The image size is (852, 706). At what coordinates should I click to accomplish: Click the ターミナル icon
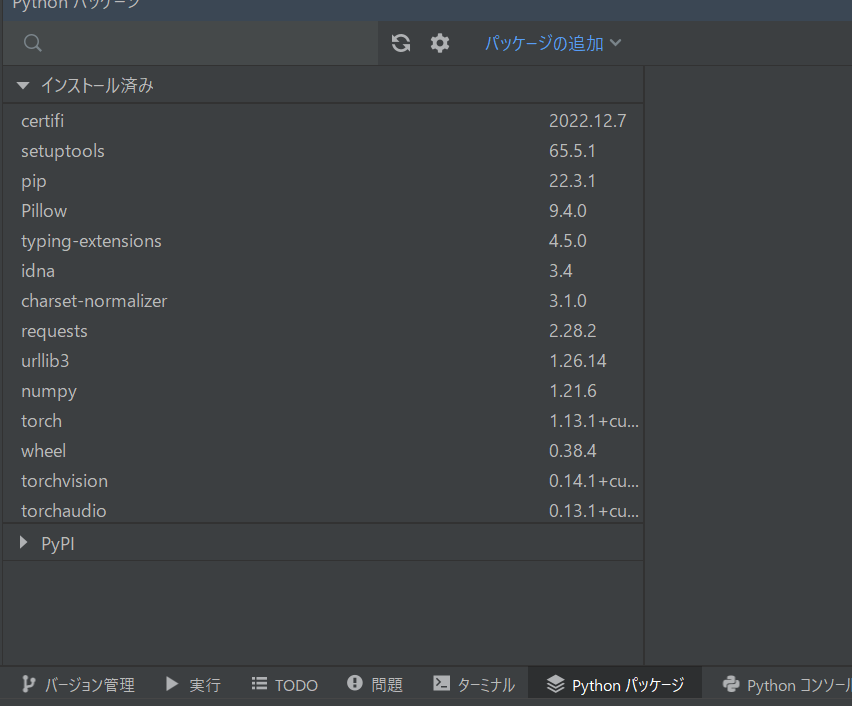pos(441,684)
